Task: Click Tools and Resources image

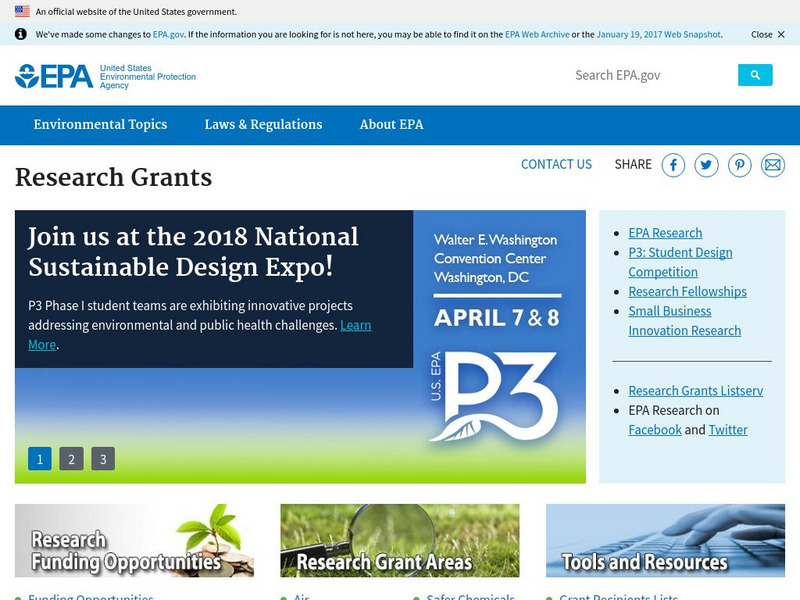Action: pos(665,540)
